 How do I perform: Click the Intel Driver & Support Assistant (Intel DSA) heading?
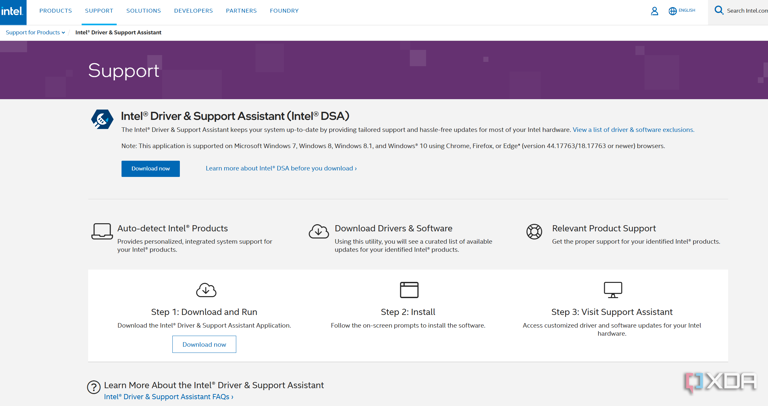[235, 116]
